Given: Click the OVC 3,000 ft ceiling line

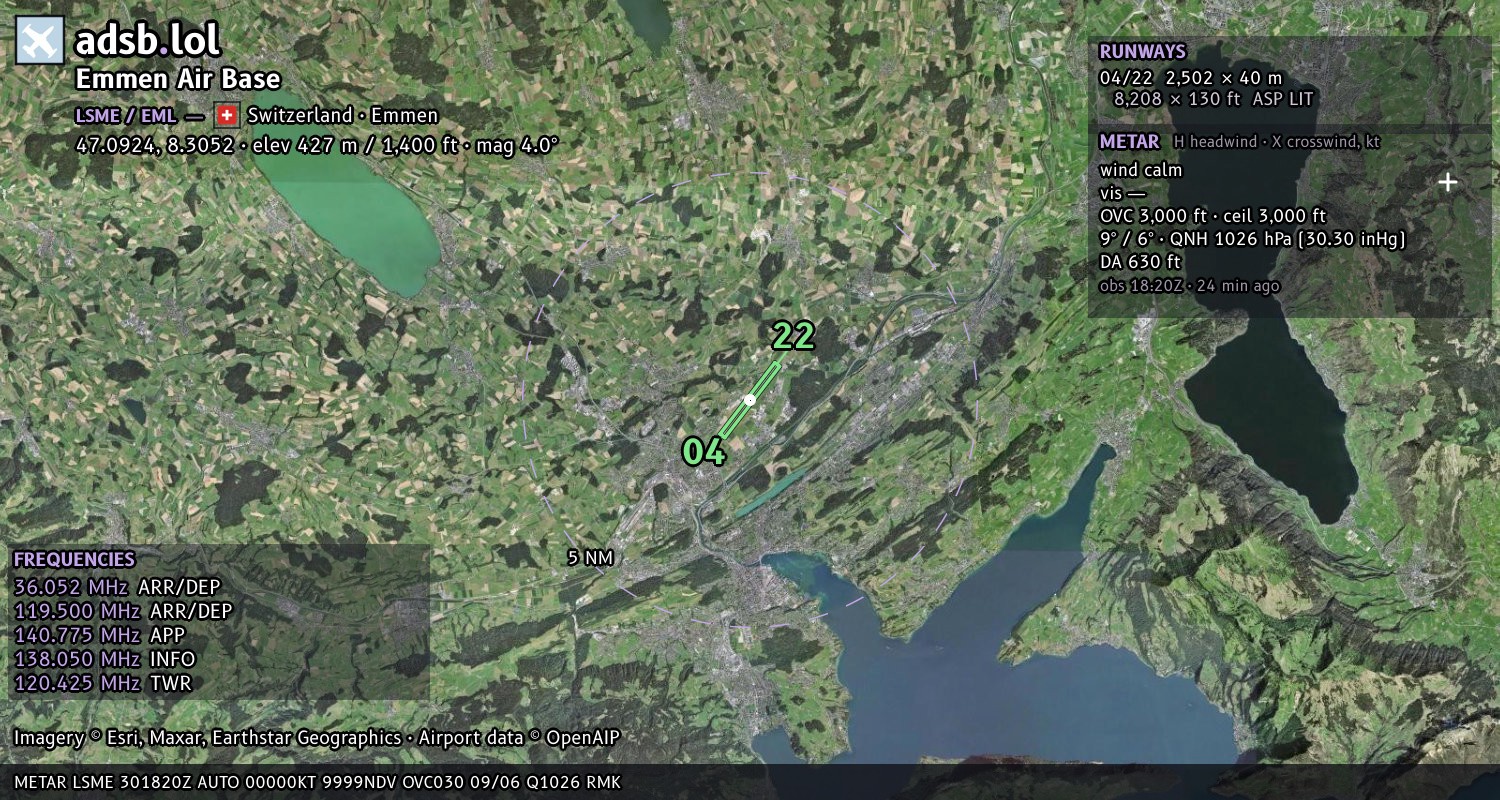Looking at the screenshot, I should pos(1212,216).
